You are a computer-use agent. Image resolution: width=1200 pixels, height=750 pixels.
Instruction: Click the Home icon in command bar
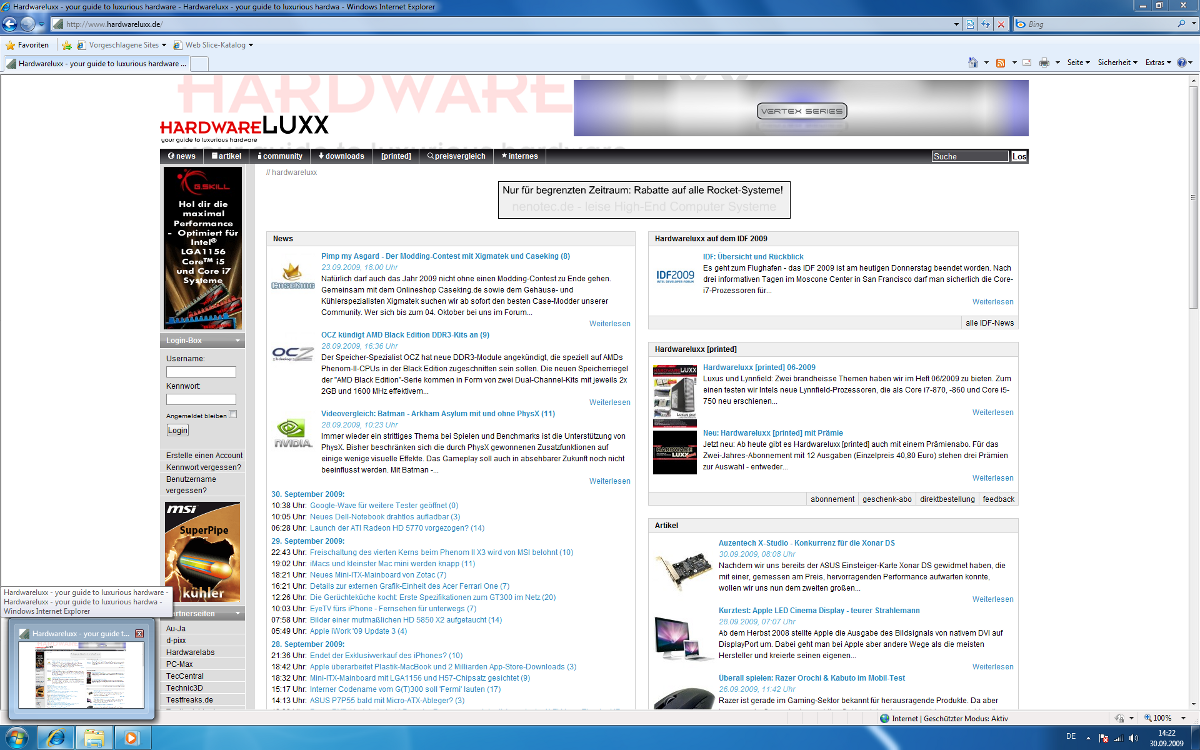point(972,62)
